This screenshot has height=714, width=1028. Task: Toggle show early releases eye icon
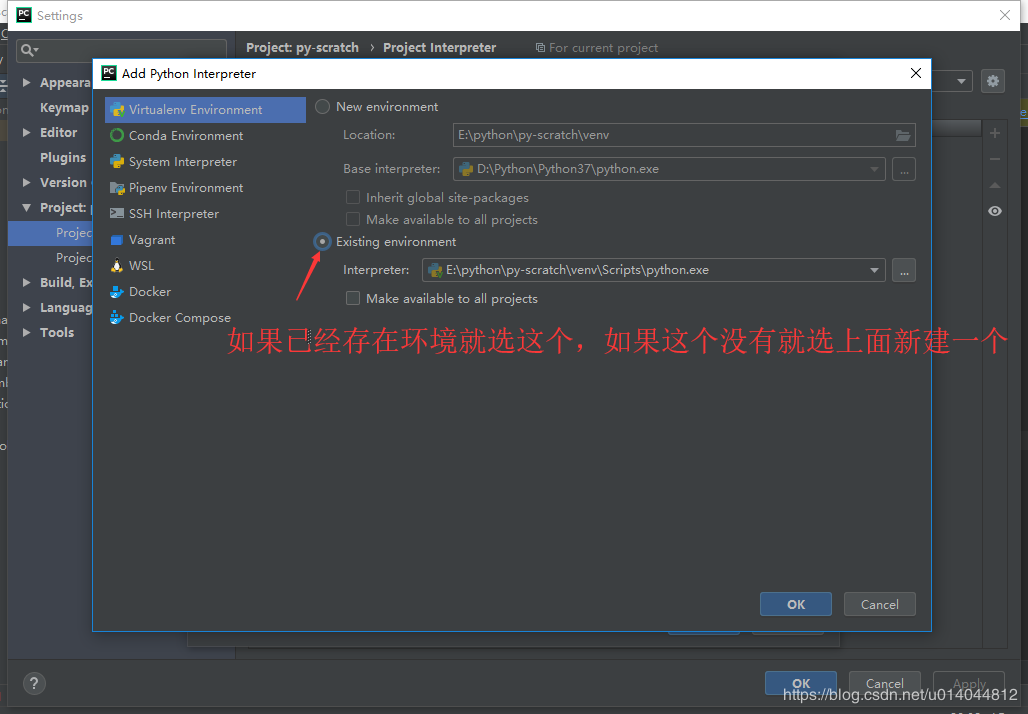click(995, 211)
